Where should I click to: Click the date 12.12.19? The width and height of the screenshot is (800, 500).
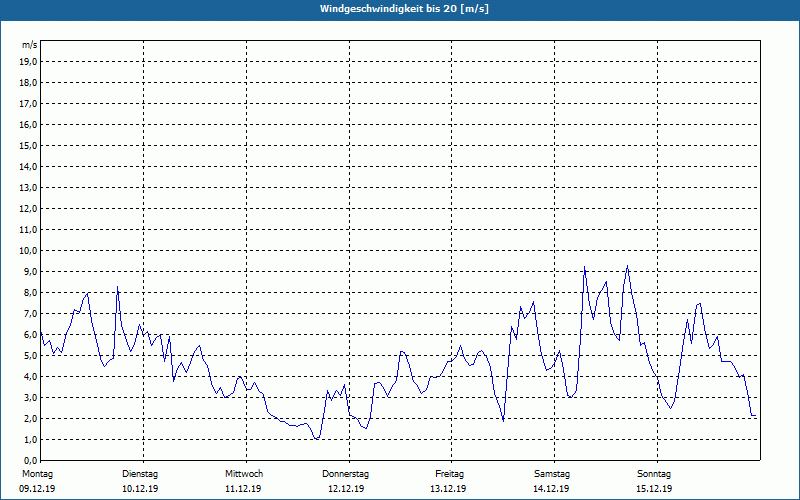[x=346, y=489]
